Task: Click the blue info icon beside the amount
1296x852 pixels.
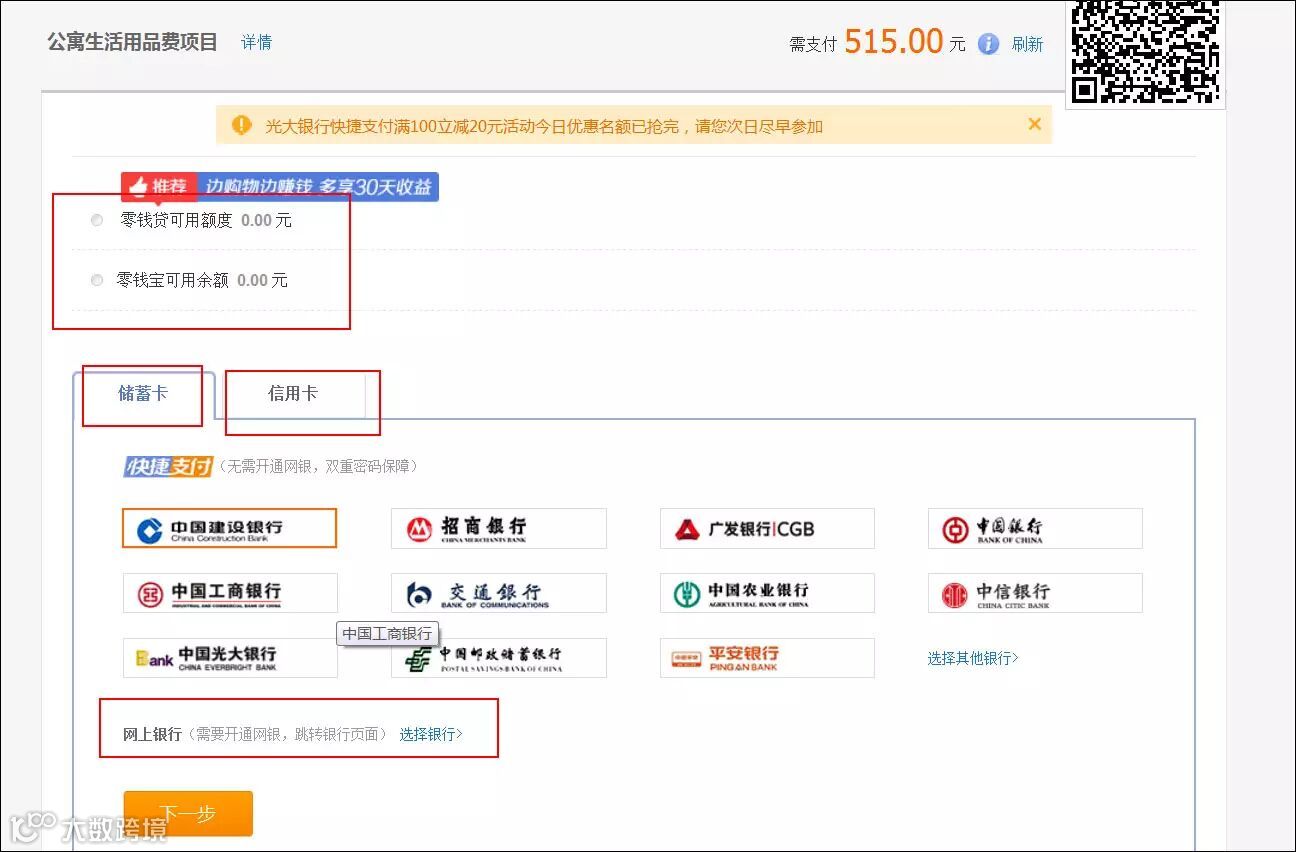Action: click(988, 44)
